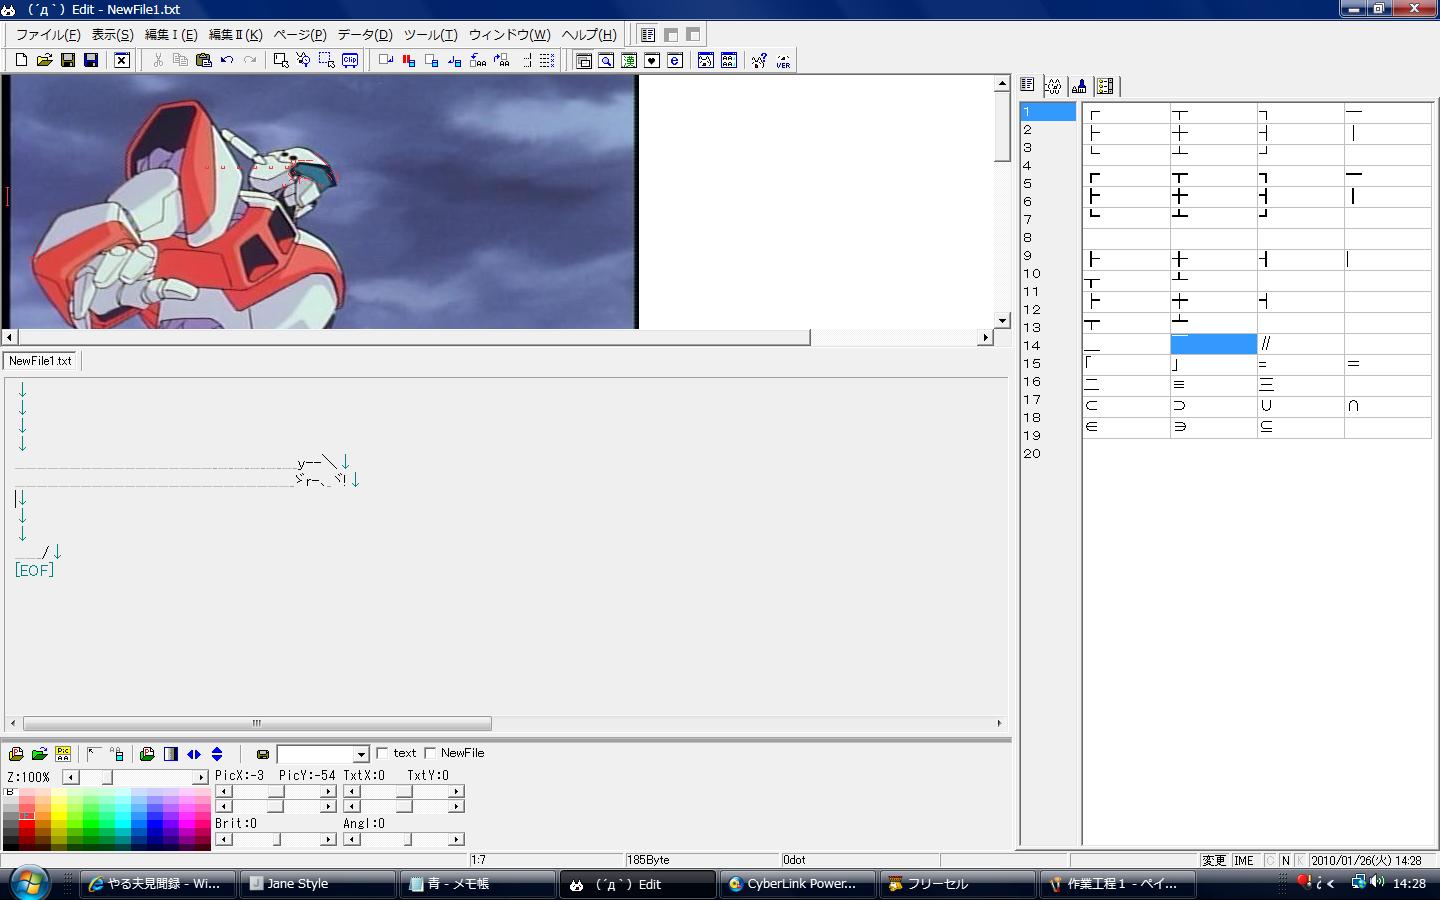
Task: Open the ファイル(F) menu
Action: click(48, 34)
